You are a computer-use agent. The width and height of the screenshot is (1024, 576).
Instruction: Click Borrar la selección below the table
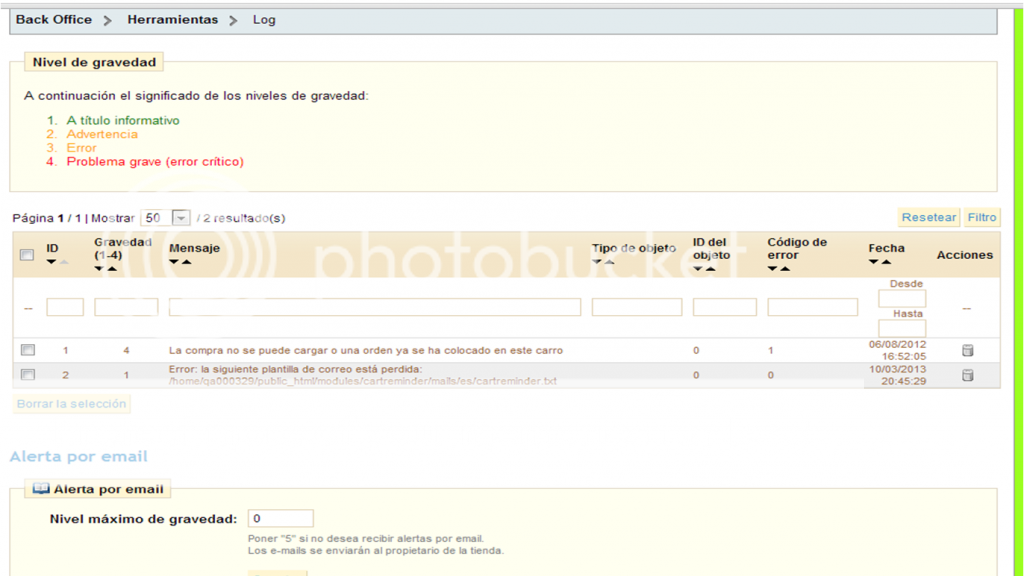click(x=71, y=403)
